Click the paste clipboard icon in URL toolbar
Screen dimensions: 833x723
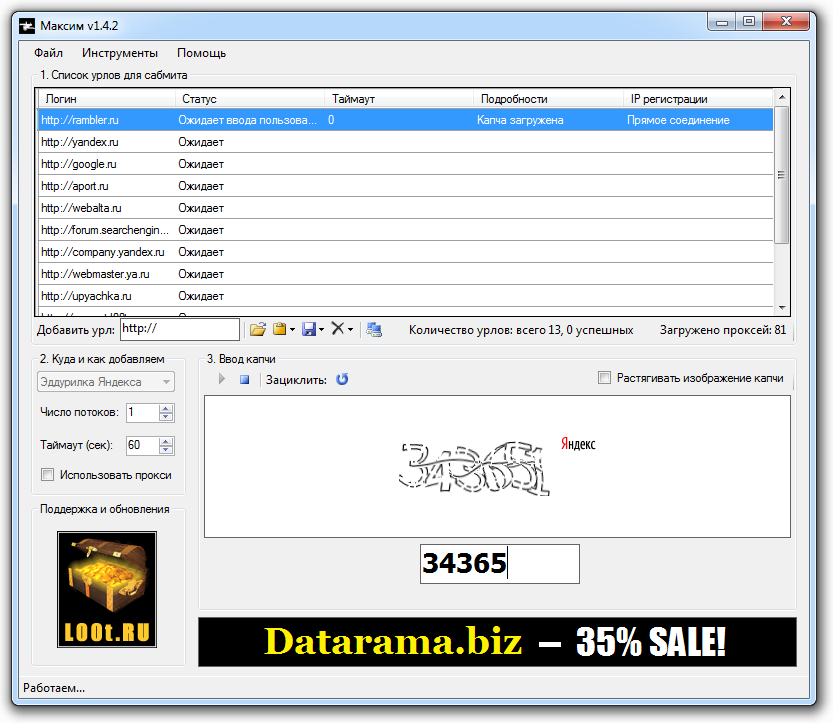[x=280, y=329]
